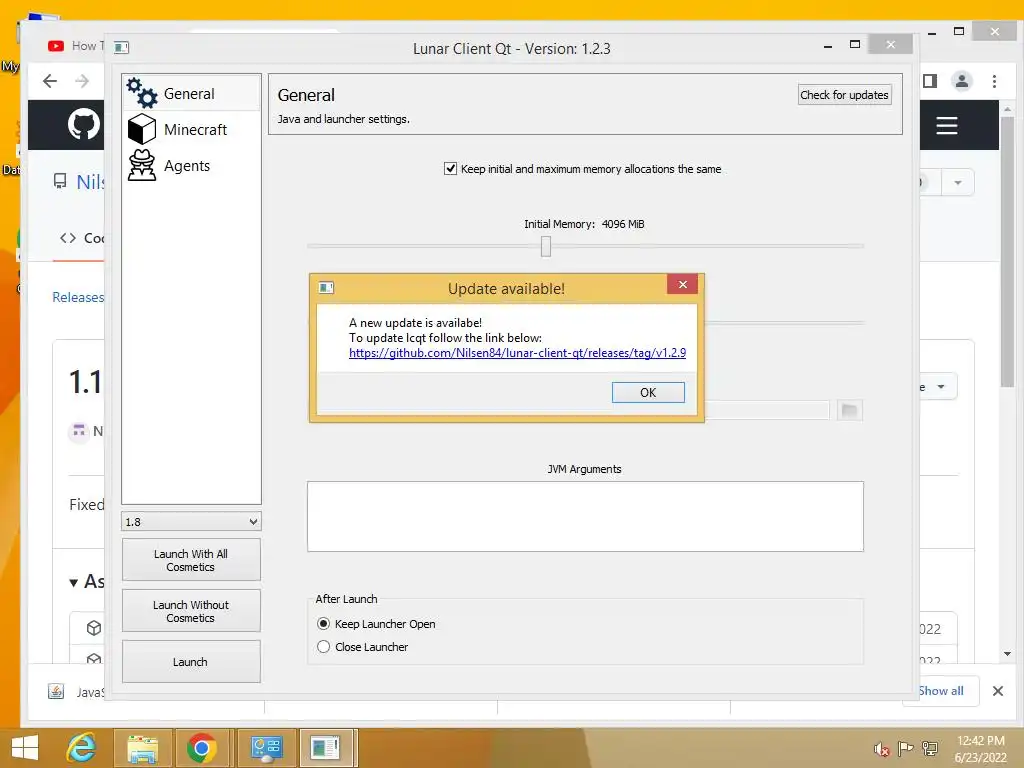Open Action Center flag tray icon
The height and width of the screenshot is (768, 1024).
coord(905,748)
